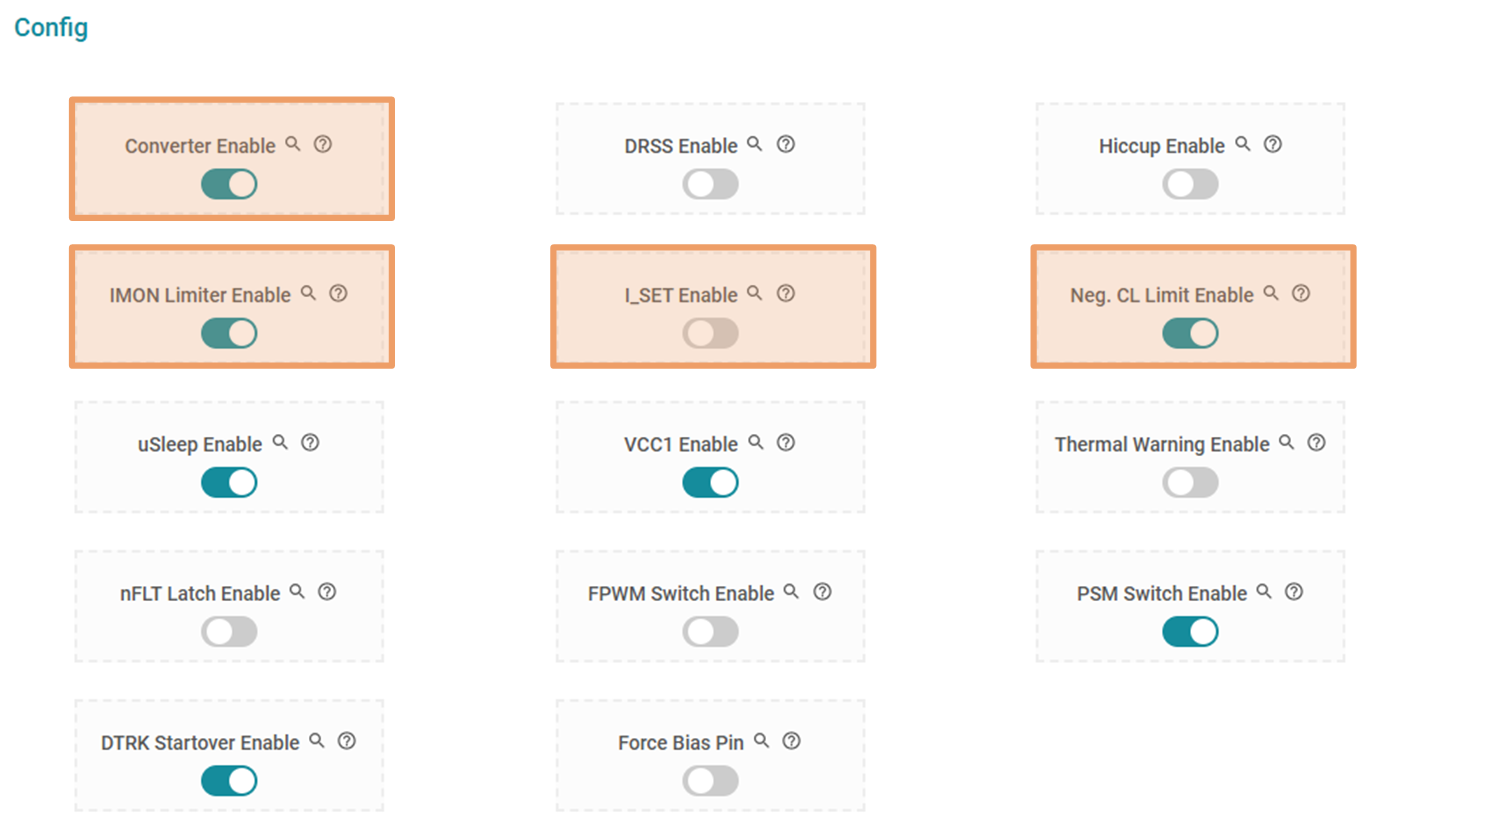The width and height of the screenshot is (1500, 831).
Task: Turn on the Hiccup Enable toggle
Action: point(1190,184)
